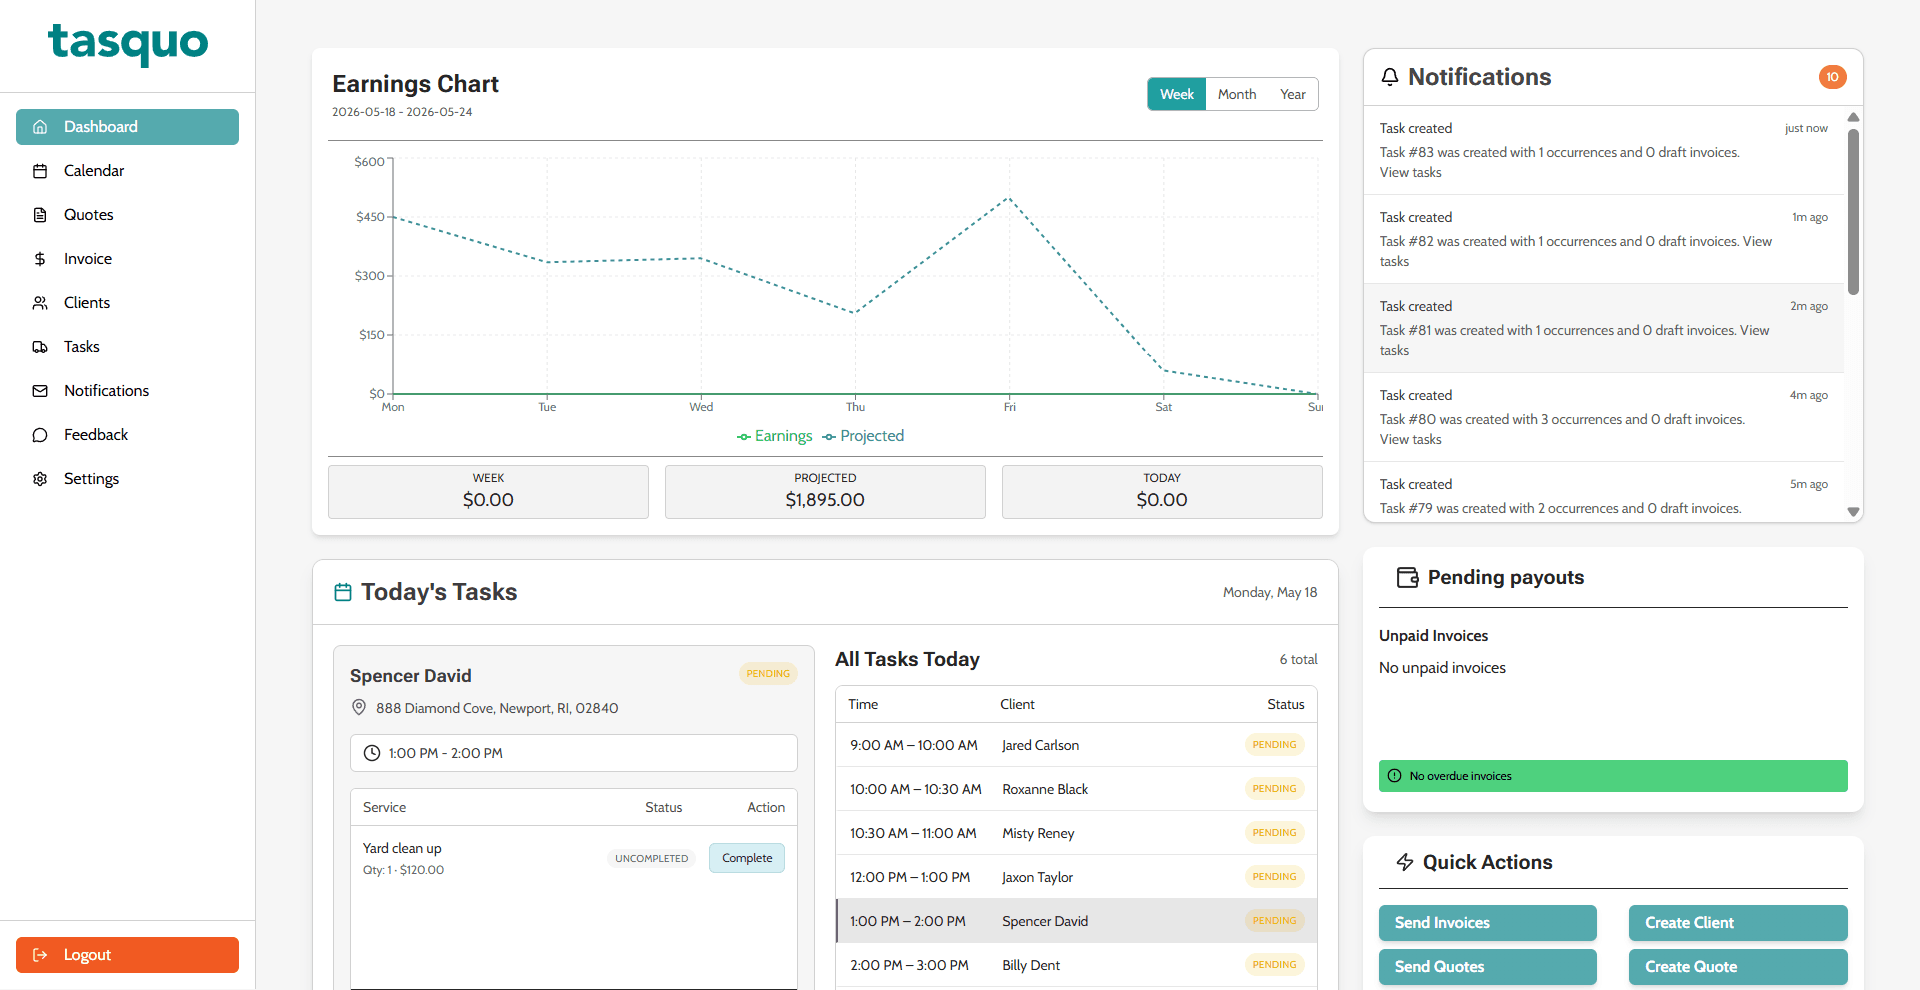Viewport: 1920px width, 990px height.
Task: Click the tasquo logo
Action: pos(128,44)
